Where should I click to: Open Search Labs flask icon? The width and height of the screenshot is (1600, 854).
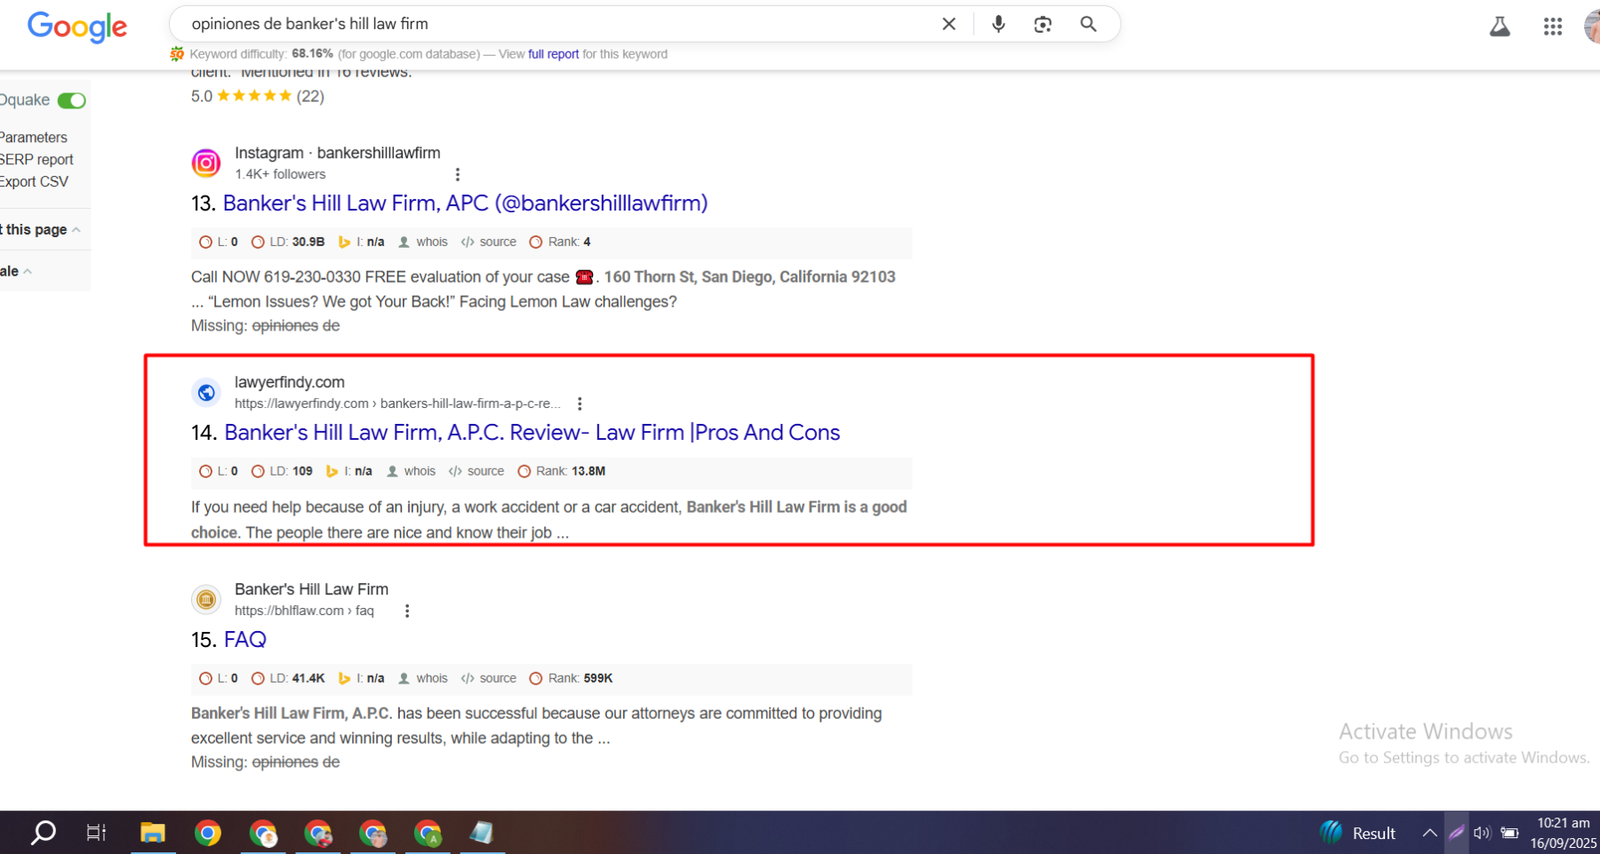click(1499, 27)
